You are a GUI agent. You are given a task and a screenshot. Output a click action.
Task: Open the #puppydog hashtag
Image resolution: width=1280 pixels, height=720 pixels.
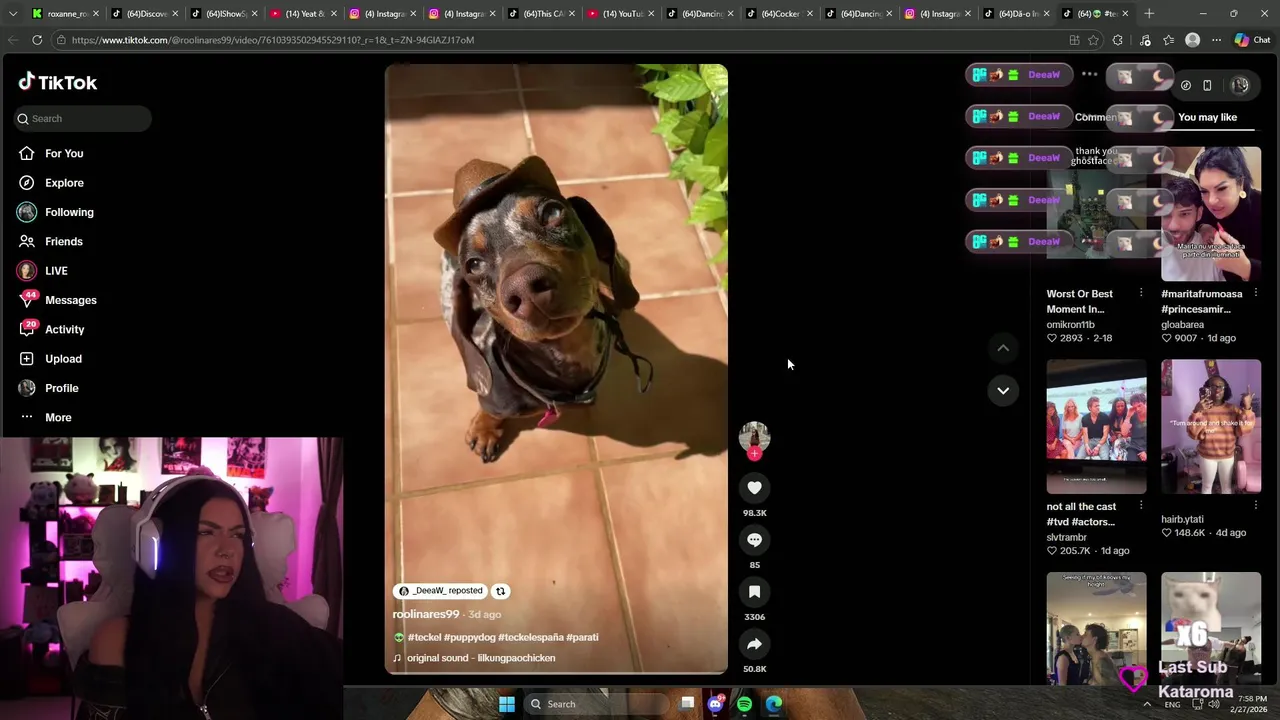(469, 637)
